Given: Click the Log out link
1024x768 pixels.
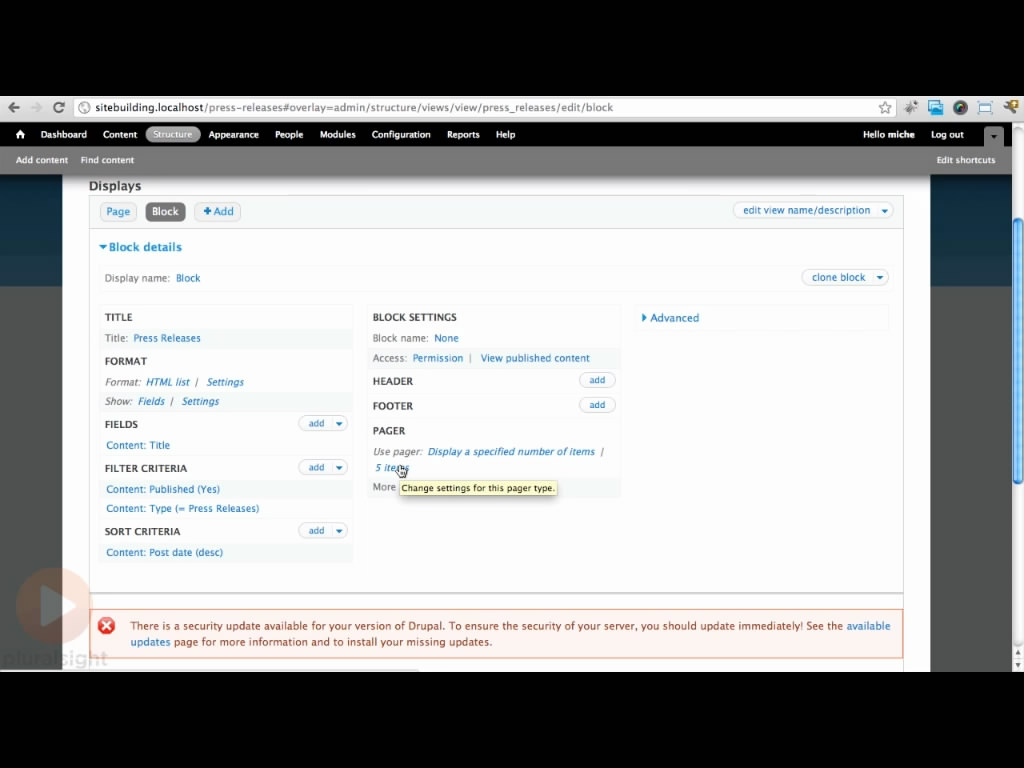Looking at the screenshot, I should coord(947,135).
